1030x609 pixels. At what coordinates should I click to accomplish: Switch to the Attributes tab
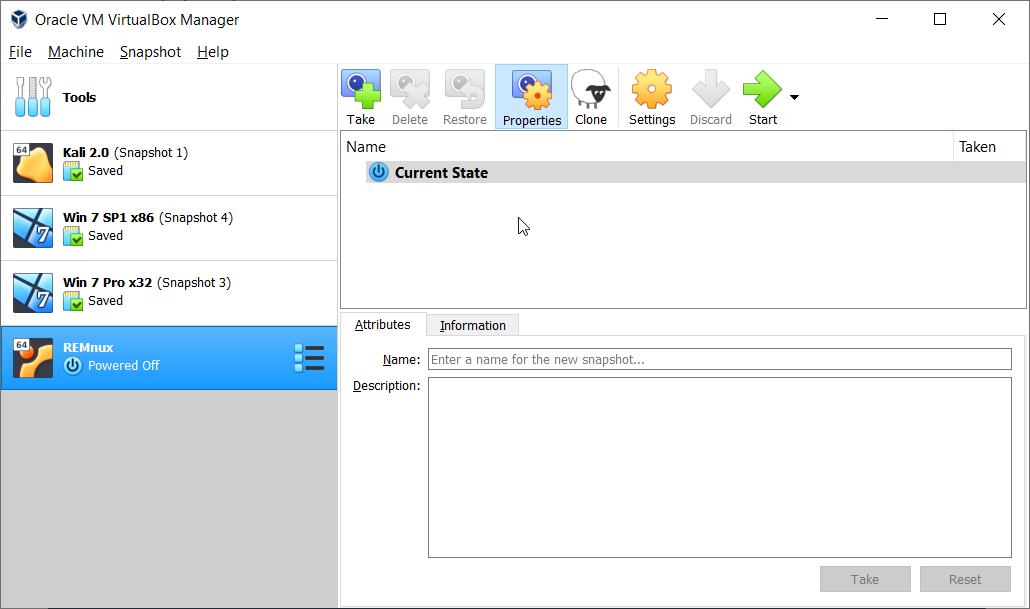(383, 324)
